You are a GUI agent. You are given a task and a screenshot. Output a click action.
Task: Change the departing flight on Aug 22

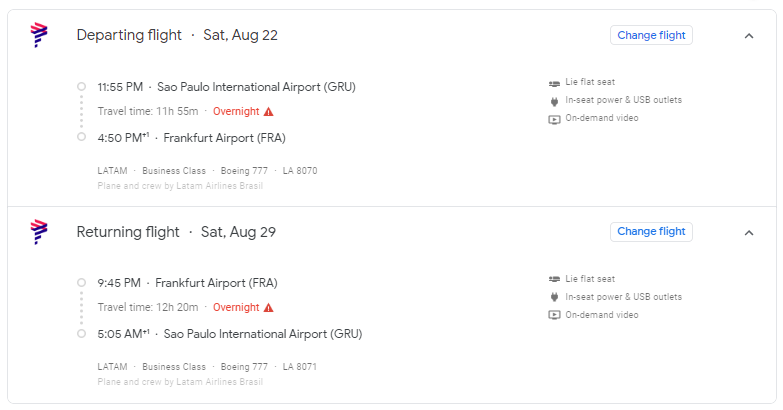[x=651, y=35]
